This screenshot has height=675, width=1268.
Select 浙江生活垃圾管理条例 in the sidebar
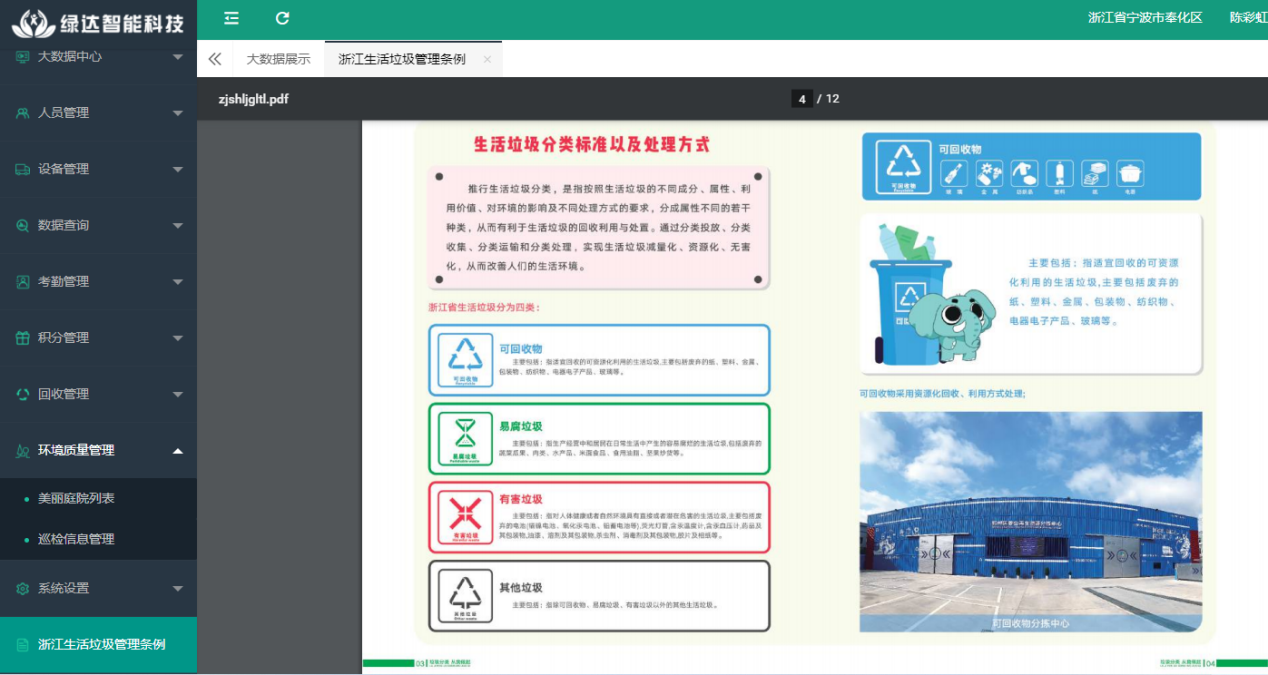(x=101, y=645)
